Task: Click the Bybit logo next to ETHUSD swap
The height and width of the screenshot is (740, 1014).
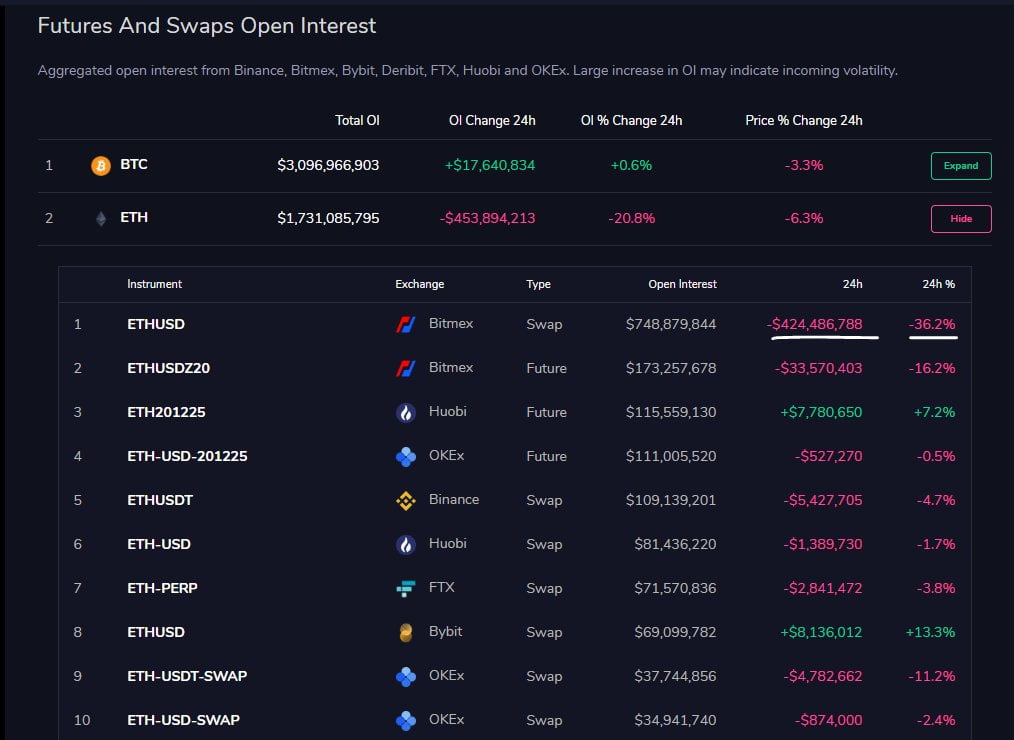Action: click(404, 631)
